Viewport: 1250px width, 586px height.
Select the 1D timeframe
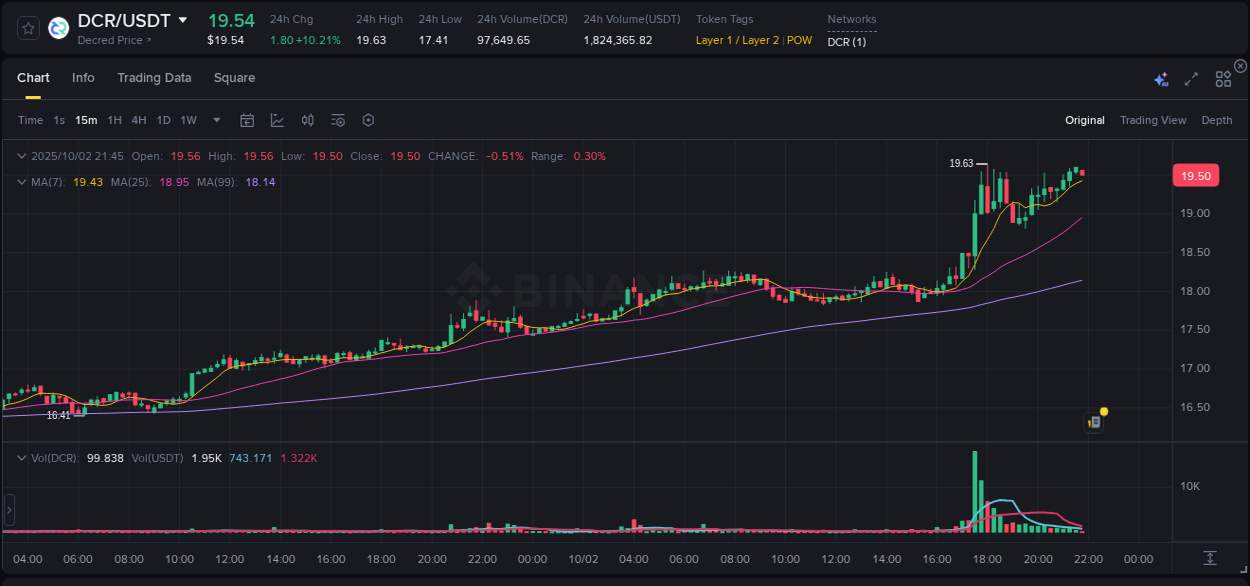tap(163, 119)
